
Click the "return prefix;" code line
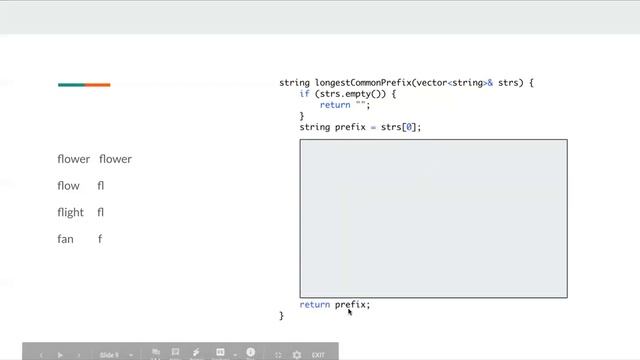tap(335, 304)
